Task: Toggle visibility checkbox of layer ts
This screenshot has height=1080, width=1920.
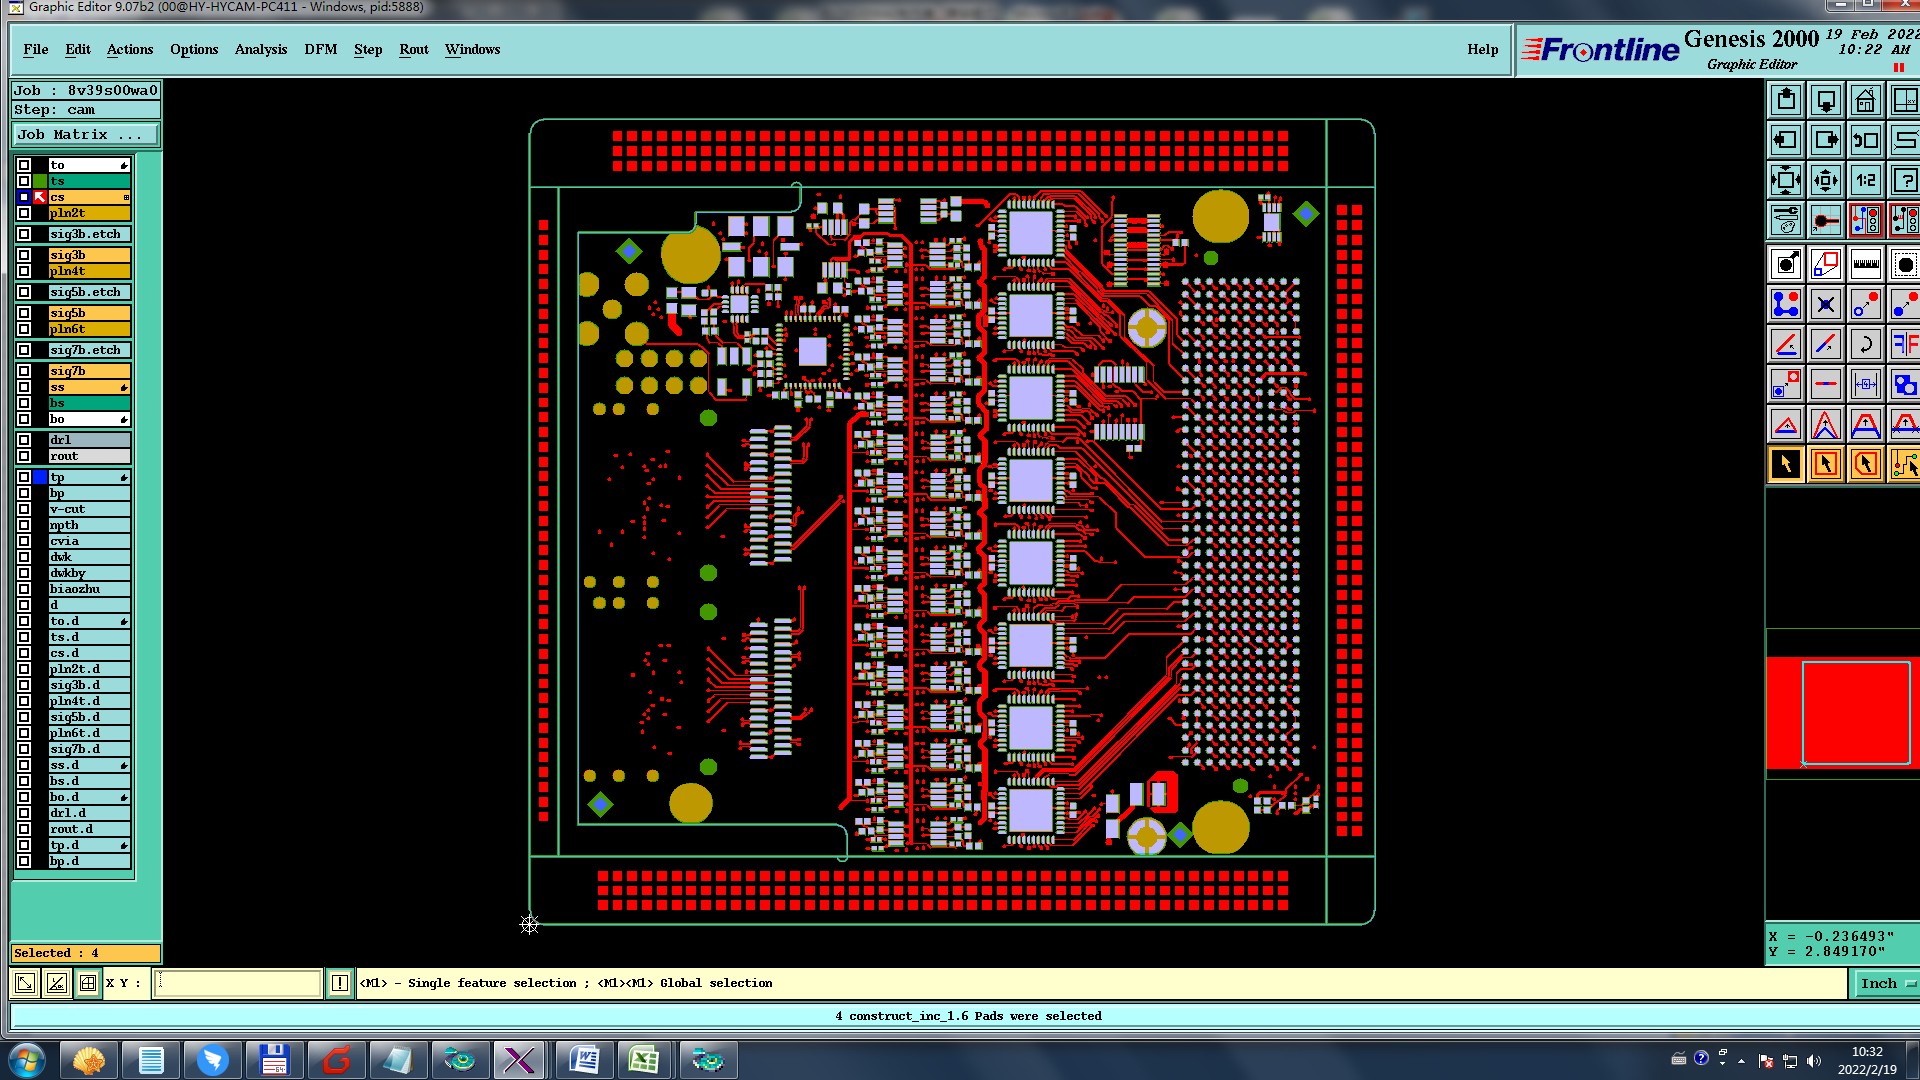Action: click(24, 181)
